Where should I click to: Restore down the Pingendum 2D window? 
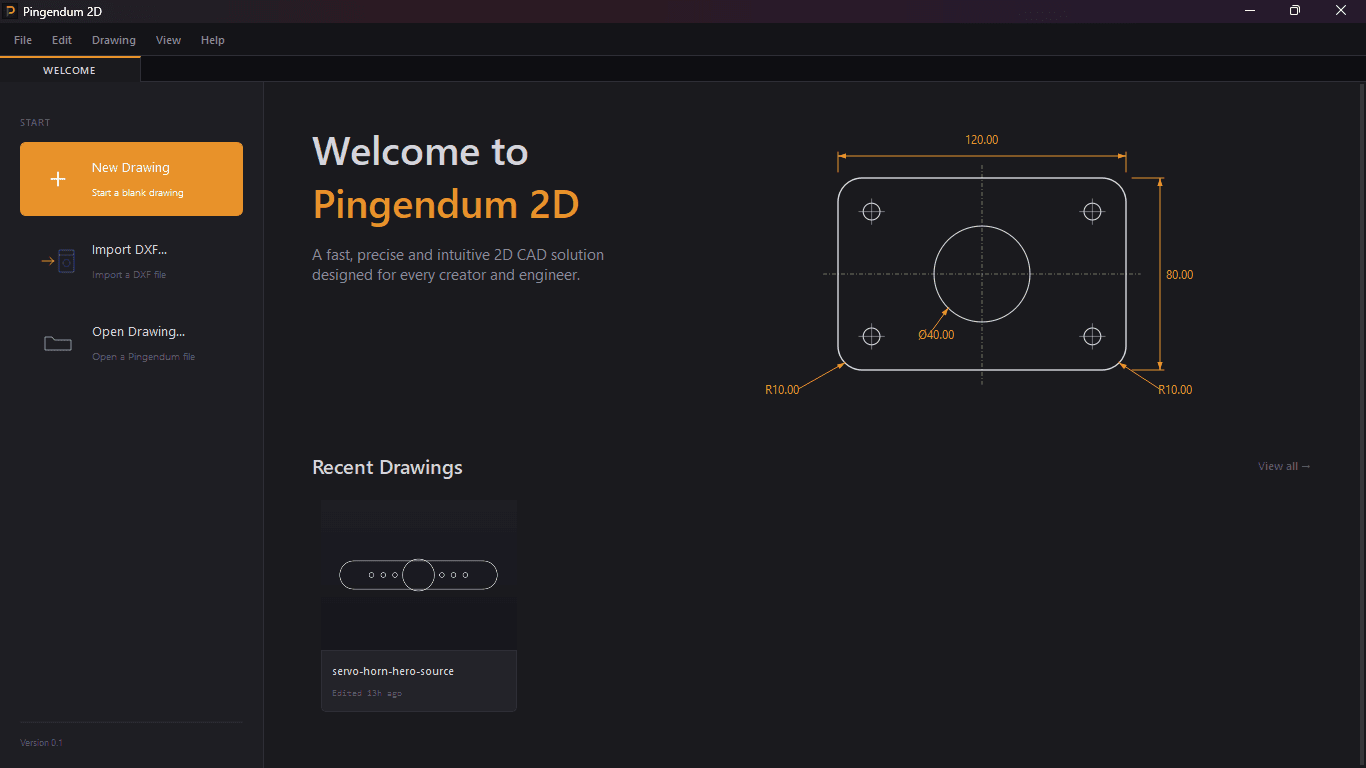click(1295, 11)
